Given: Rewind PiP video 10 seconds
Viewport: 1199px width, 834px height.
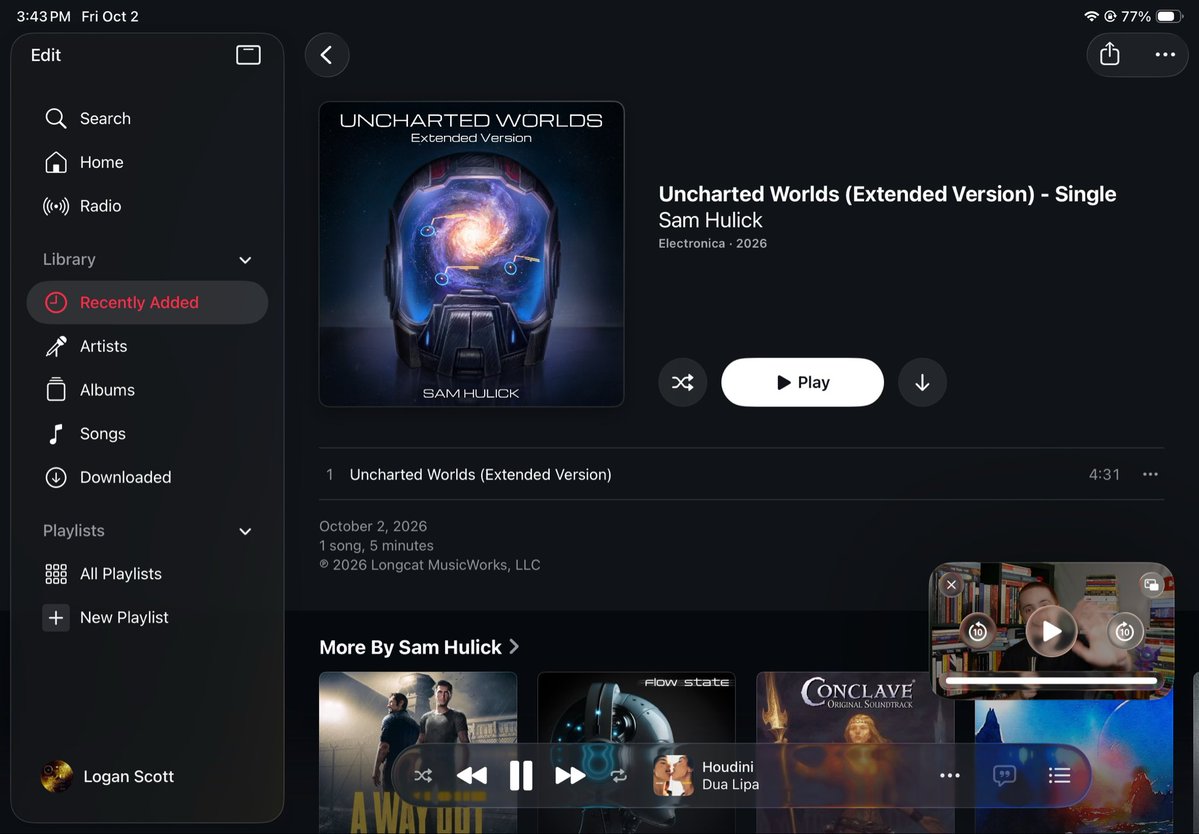Looking at the screenshot, I should coord(977,631).
